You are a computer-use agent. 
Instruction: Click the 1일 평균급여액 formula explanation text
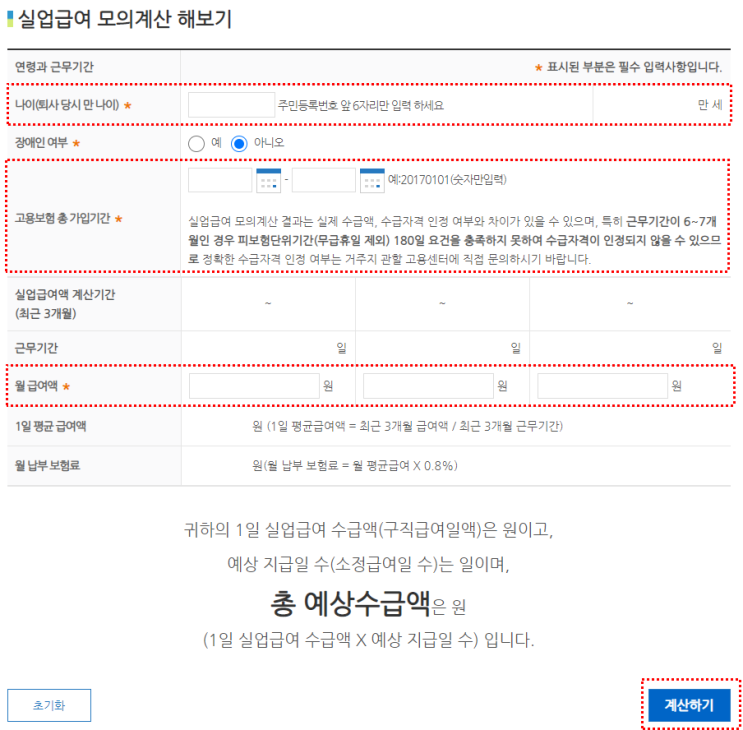pos(408,426)
